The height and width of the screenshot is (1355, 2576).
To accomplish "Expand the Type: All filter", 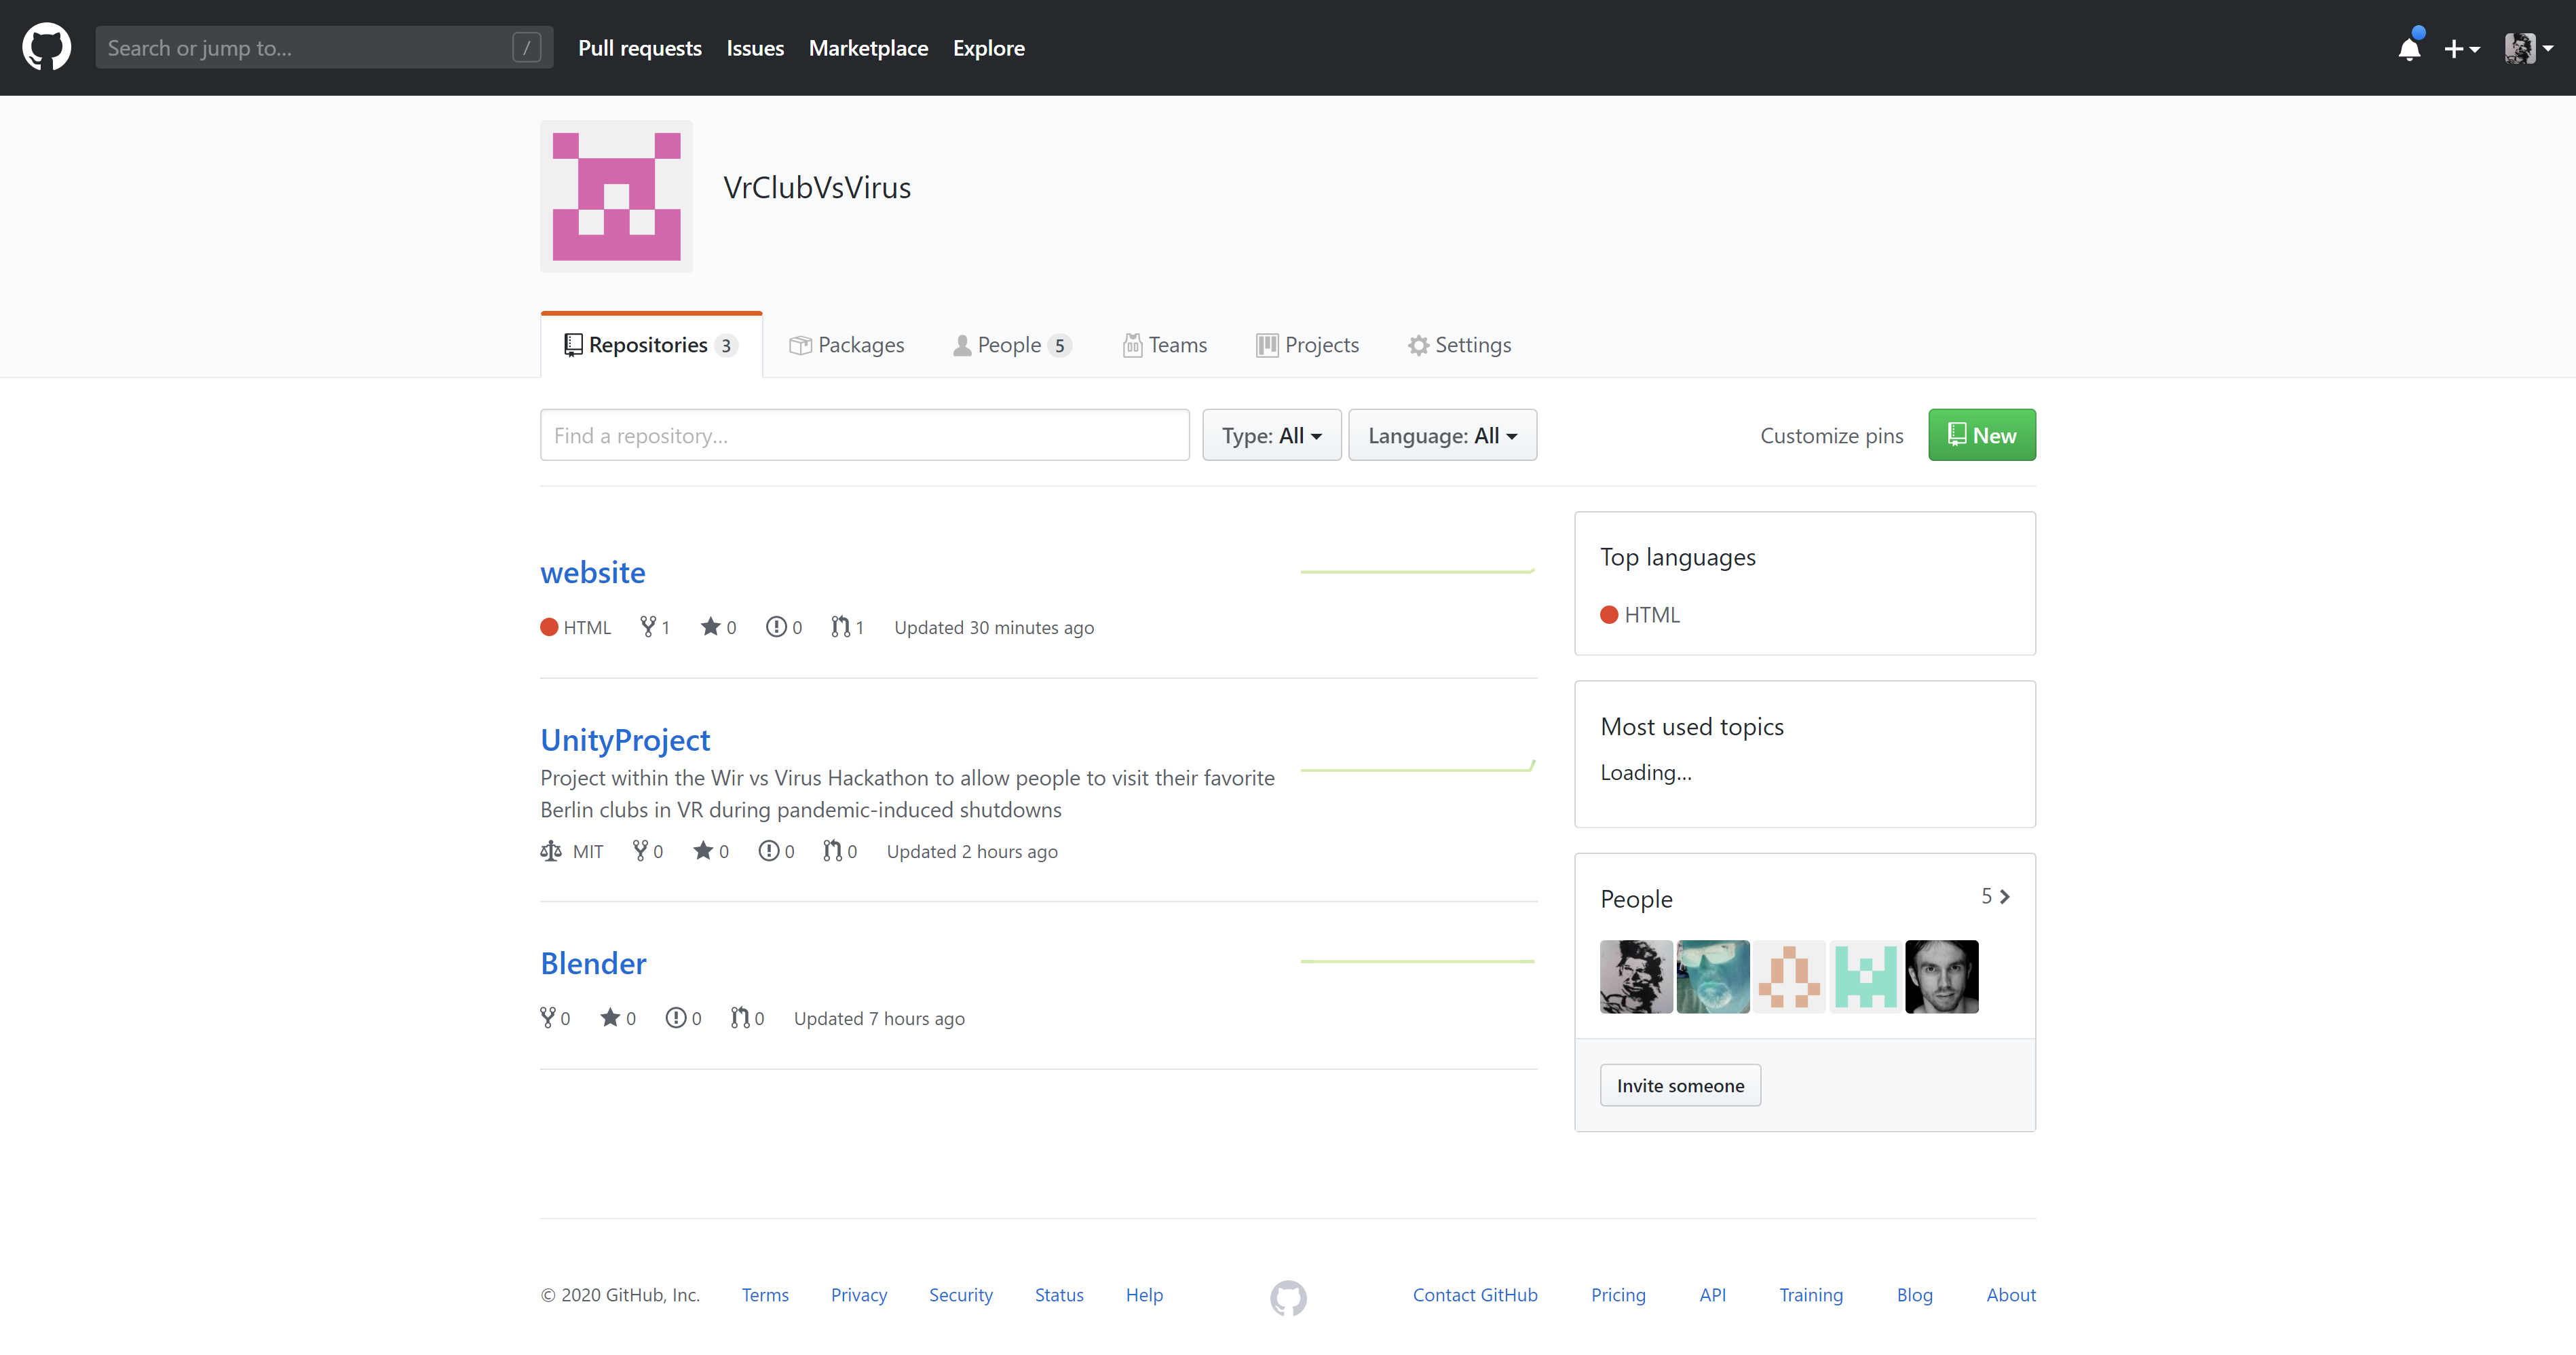I will coord(1271,435).
